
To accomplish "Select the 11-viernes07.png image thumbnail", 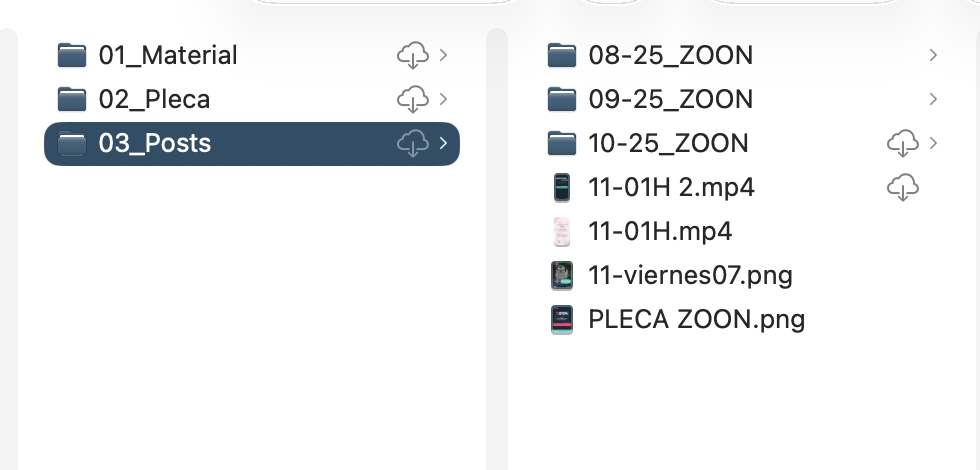I will click(x=562, y=275).
